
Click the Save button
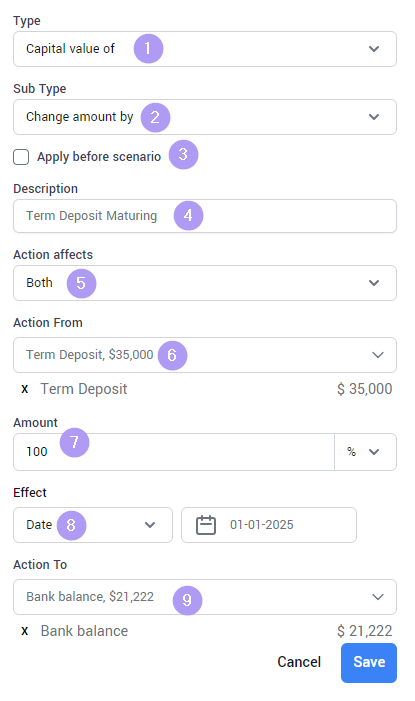(369, 663)
